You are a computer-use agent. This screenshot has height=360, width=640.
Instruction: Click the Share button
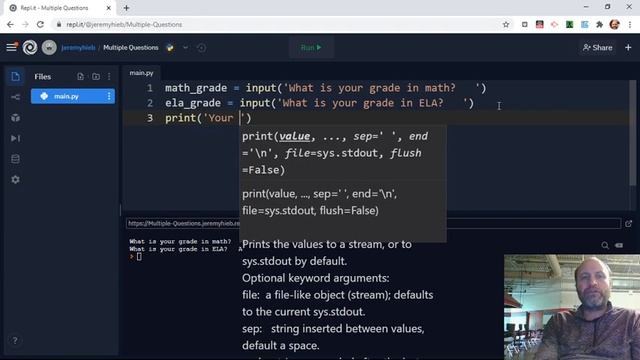(598, 48)
